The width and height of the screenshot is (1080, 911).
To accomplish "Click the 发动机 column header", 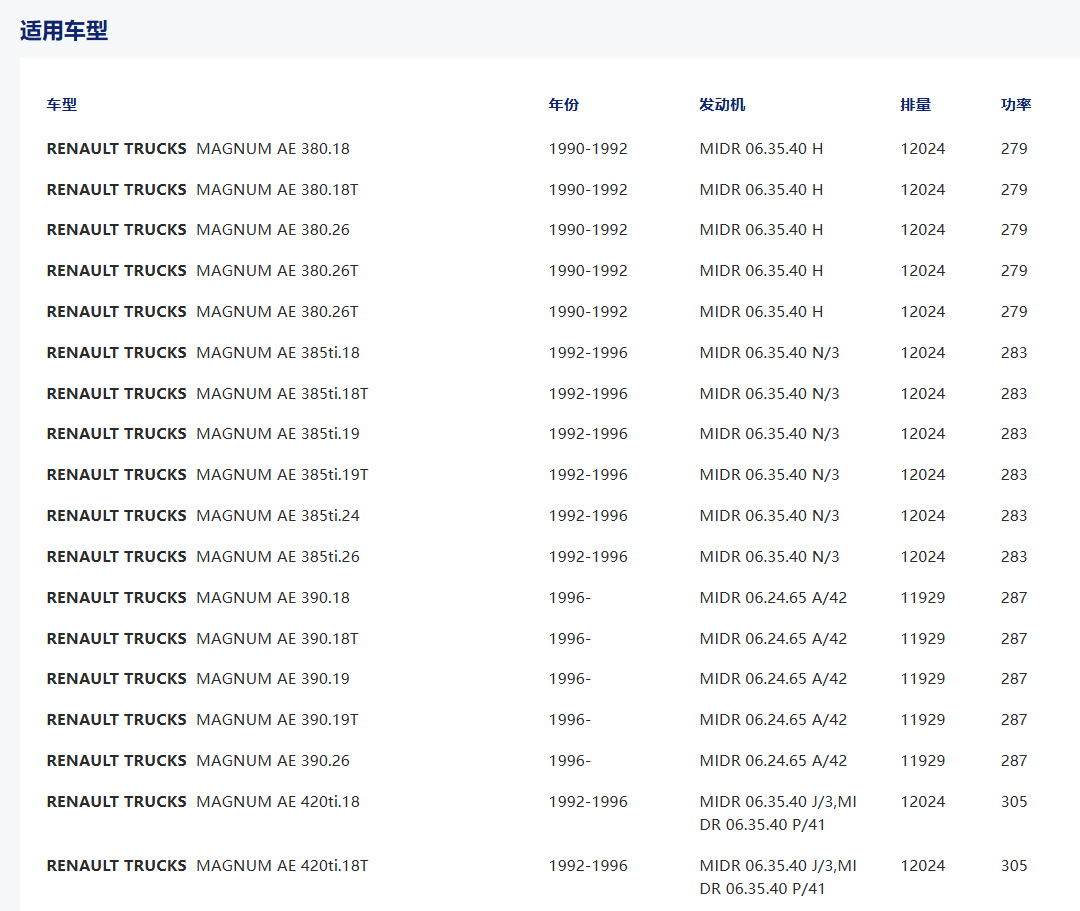I will pyautogui.click(x=722, y=105).
